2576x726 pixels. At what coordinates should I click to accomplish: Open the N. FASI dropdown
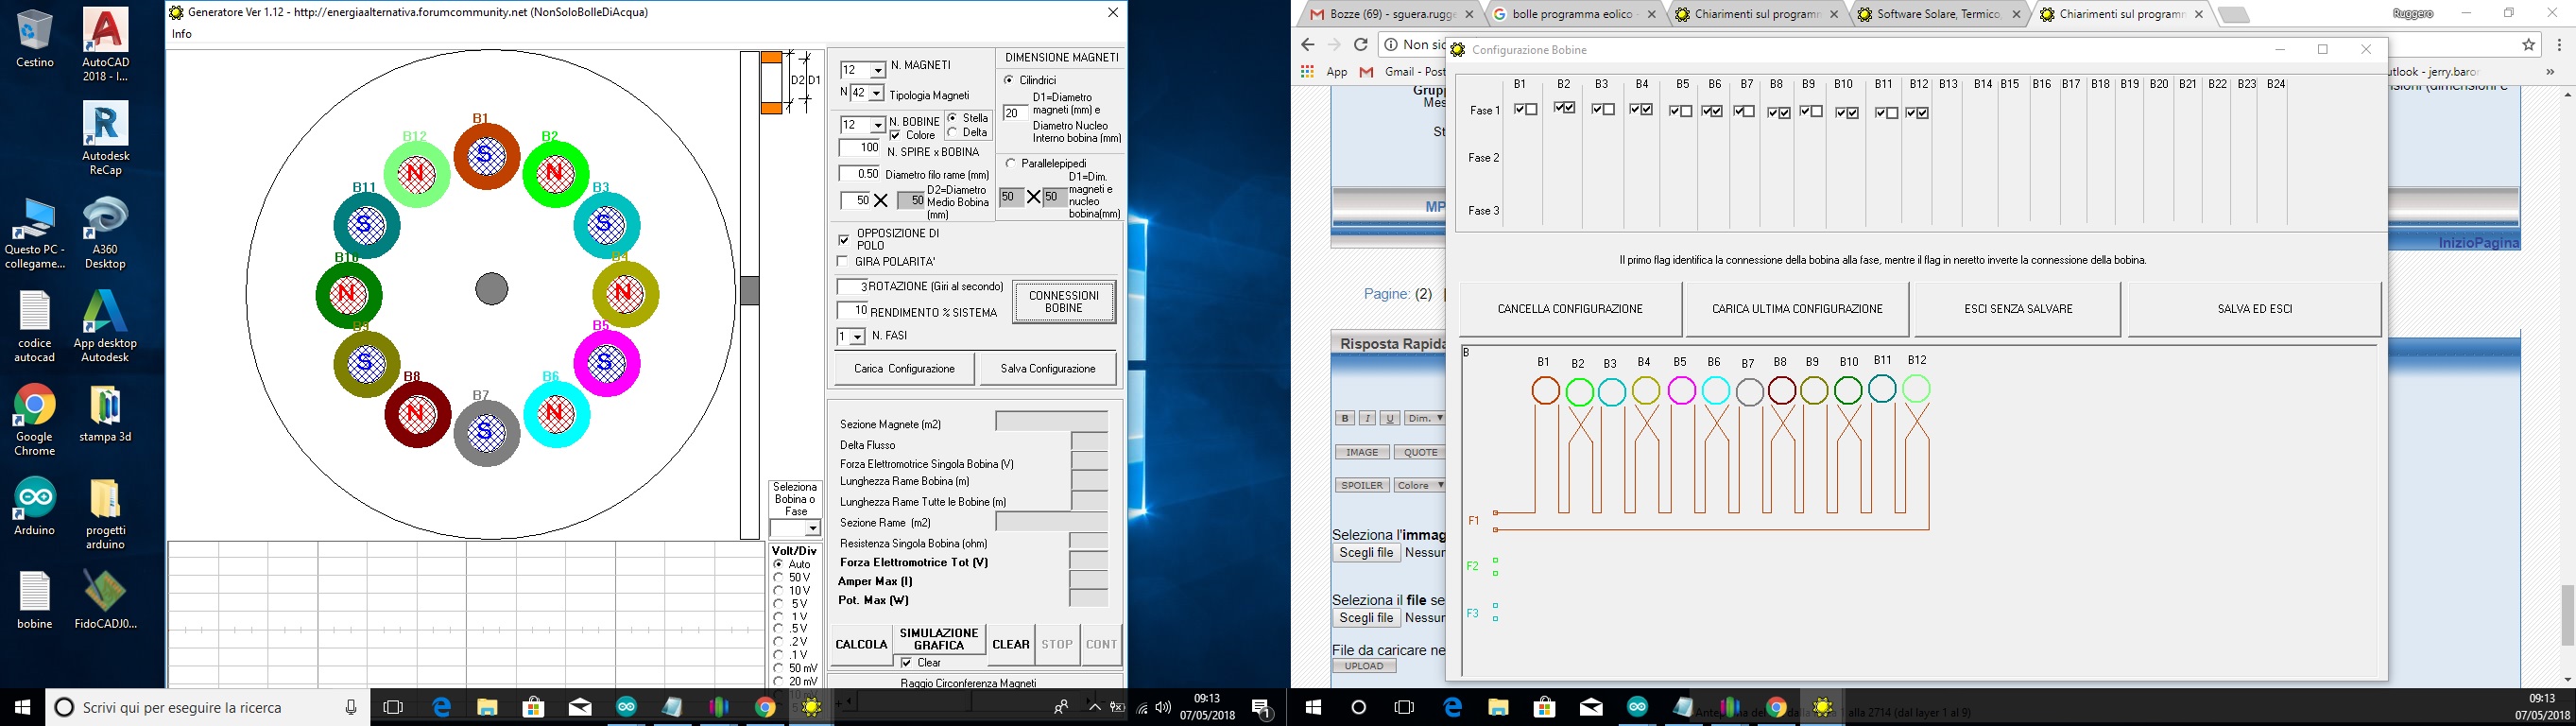857,338
